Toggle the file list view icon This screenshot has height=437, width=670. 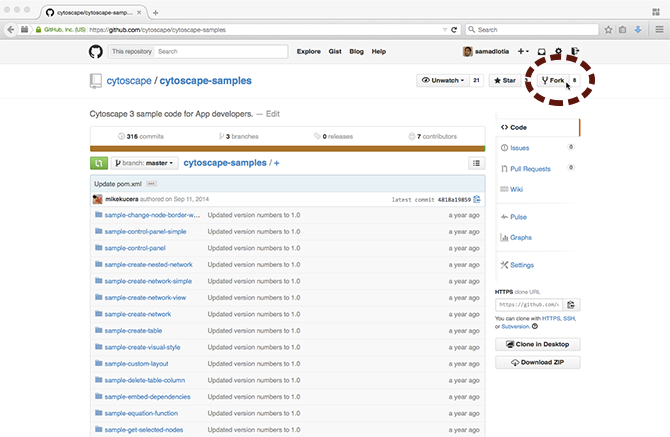click(x=476, y=163)
